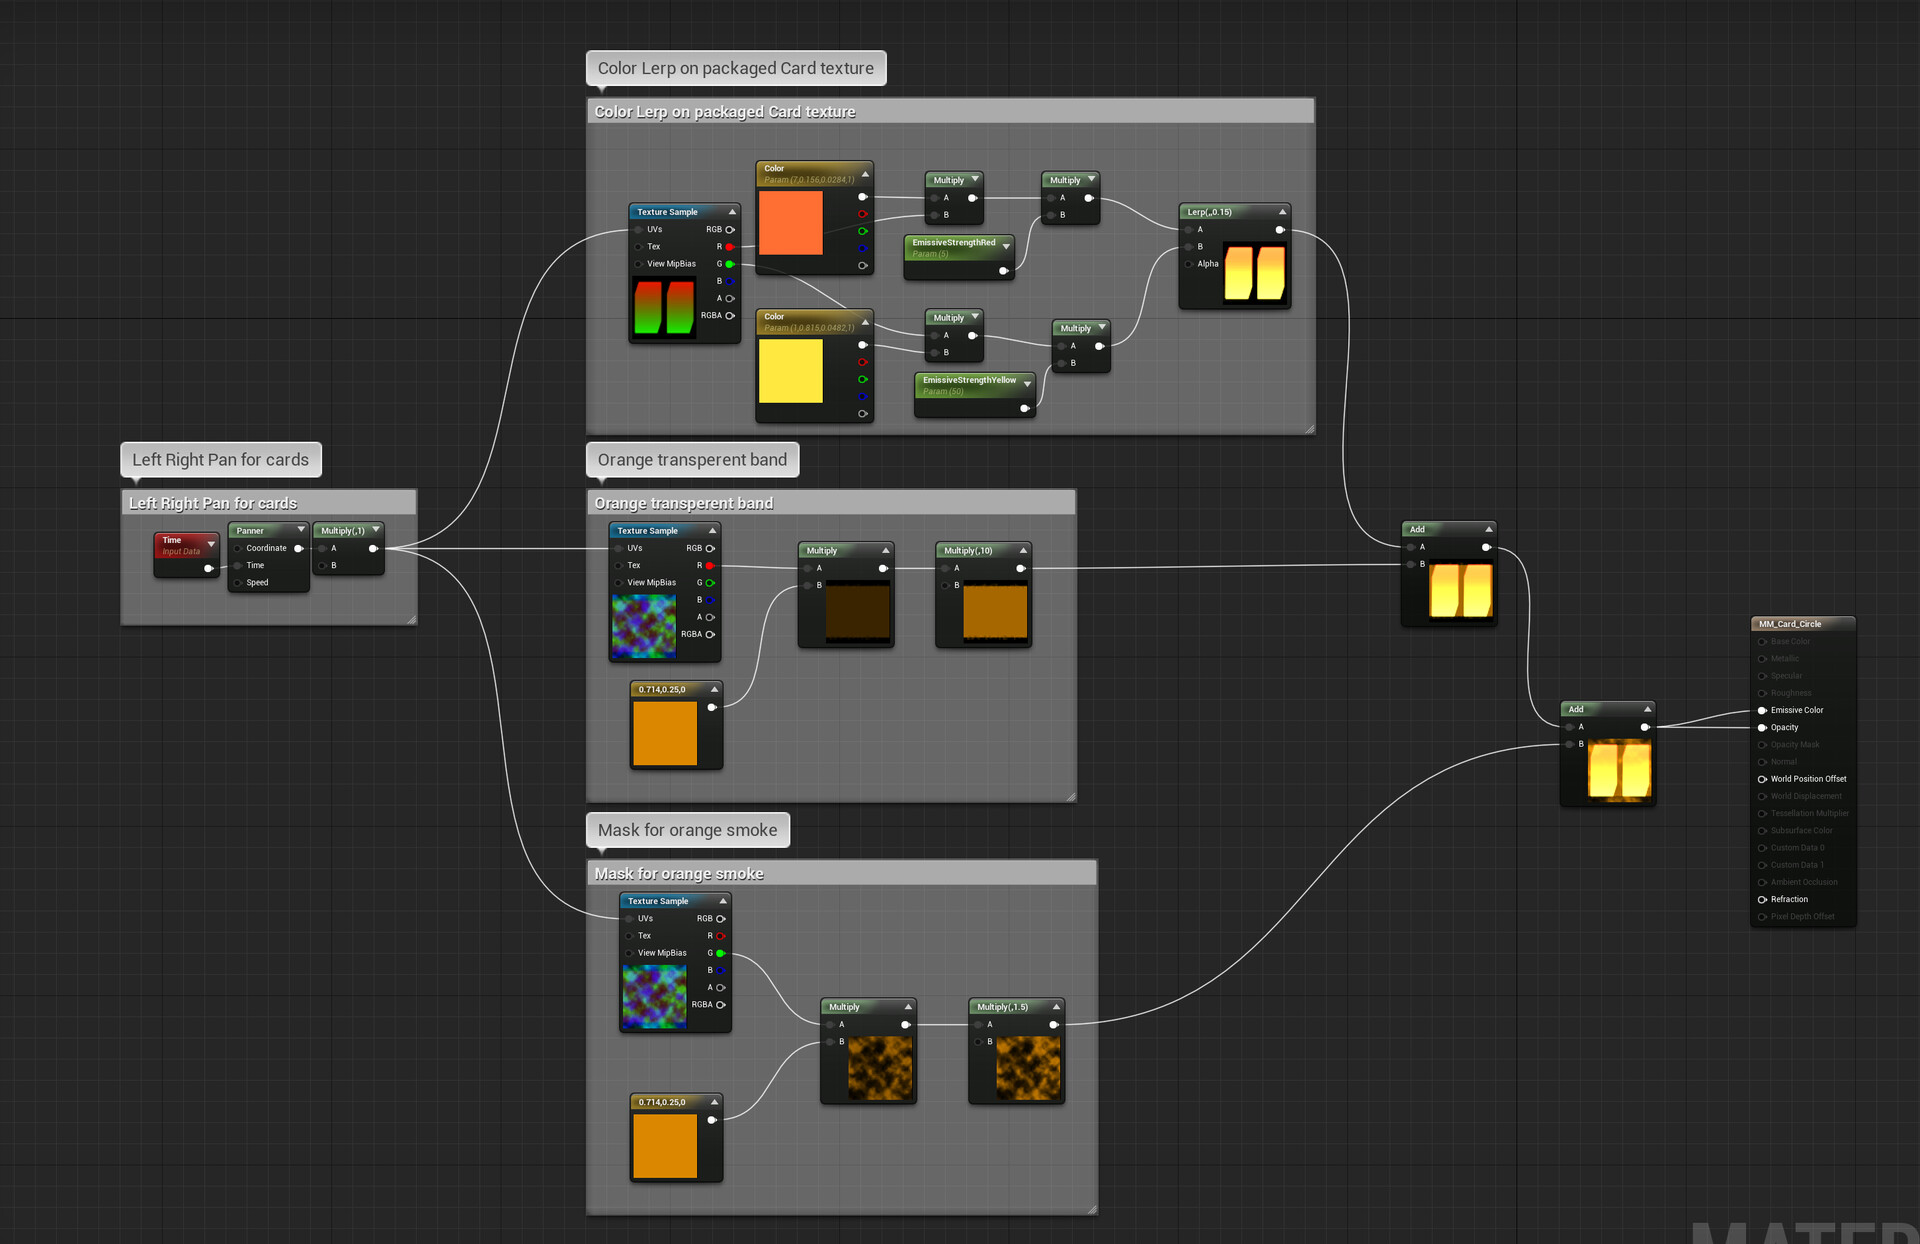Click the yellow Color parameter swatch
This screenshot has width=1920, height=1244.
coord(790,371)
